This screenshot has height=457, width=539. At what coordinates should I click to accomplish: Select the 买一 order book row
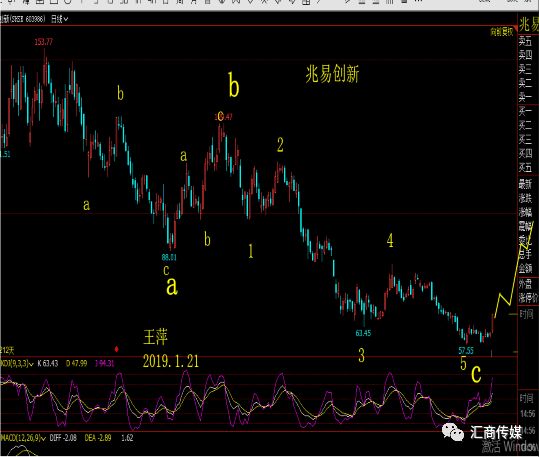[526, 111]
